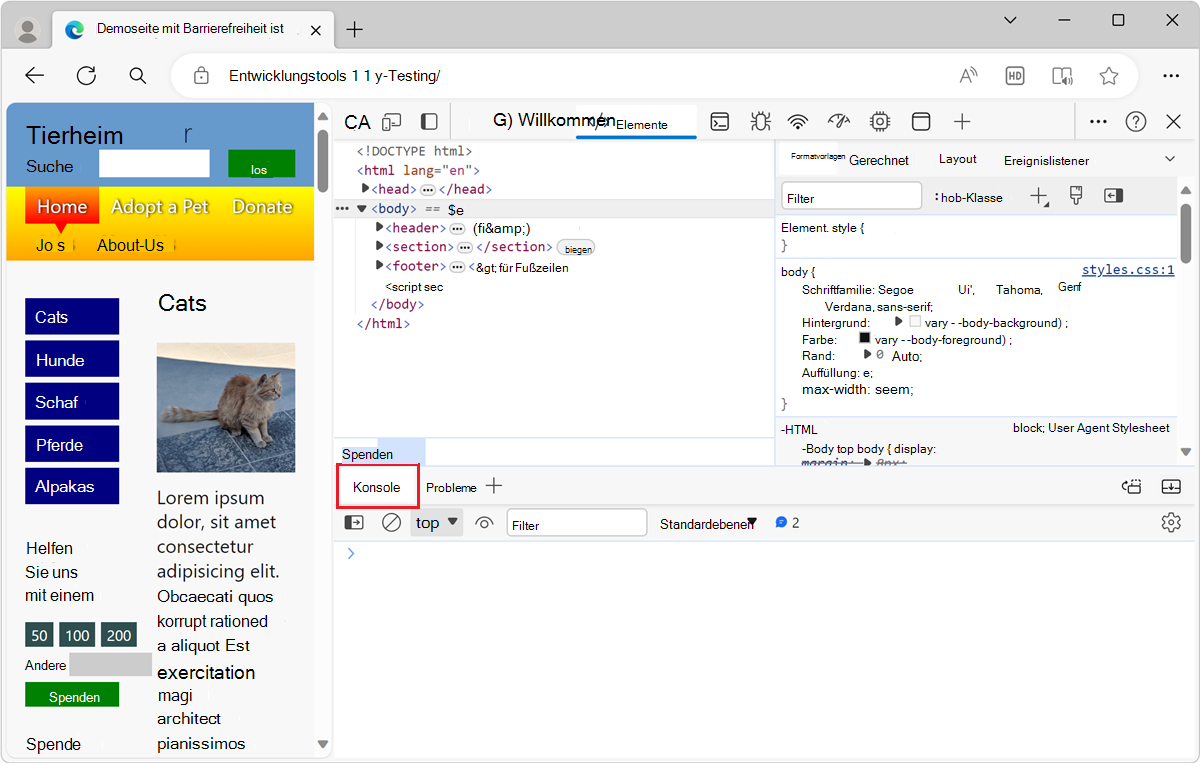Click the clear console icon
Screen dimensions: 1200x763
[392, 523]
